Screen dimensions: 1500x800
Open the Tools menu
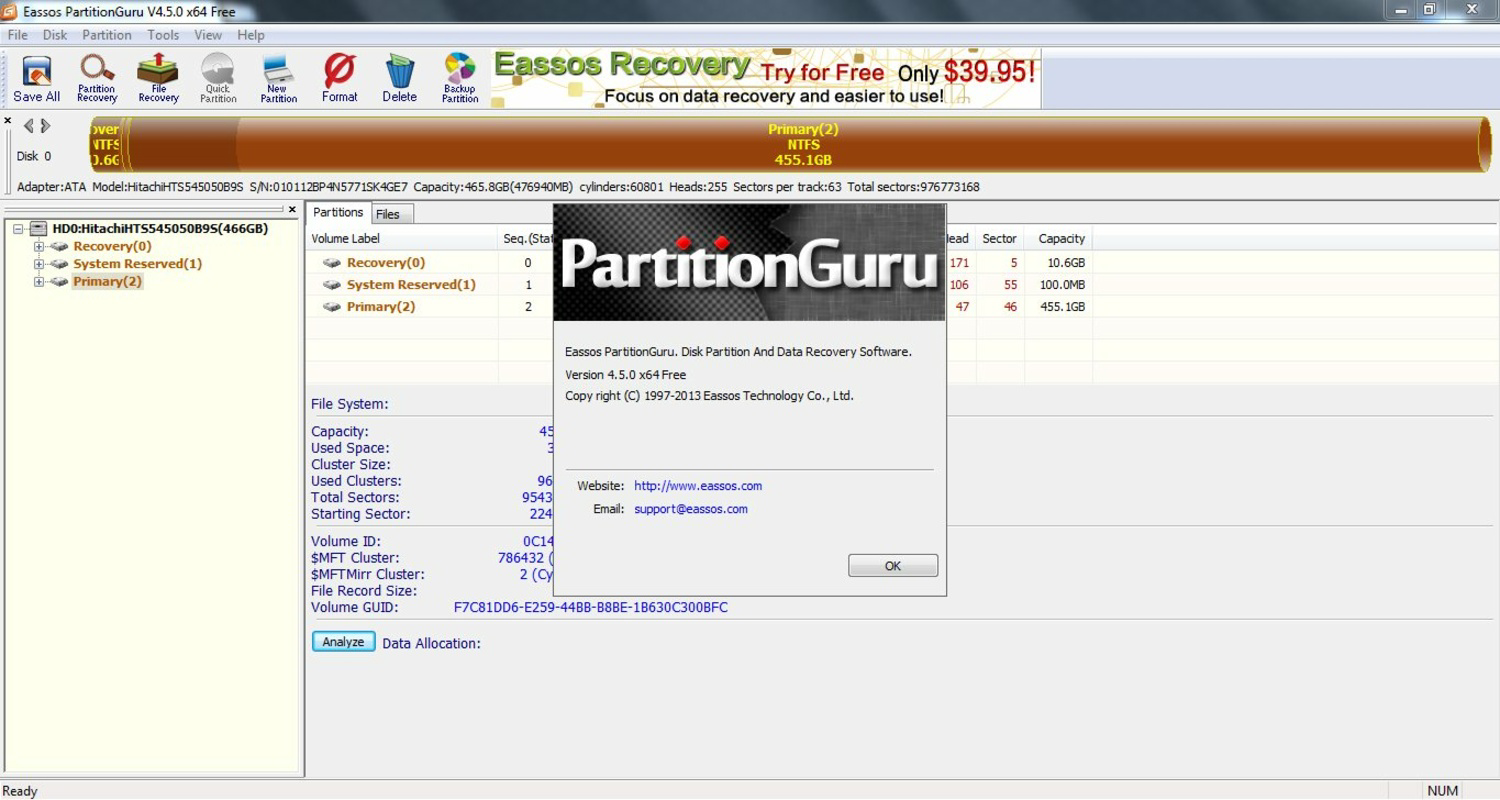(x=163, y=35)
